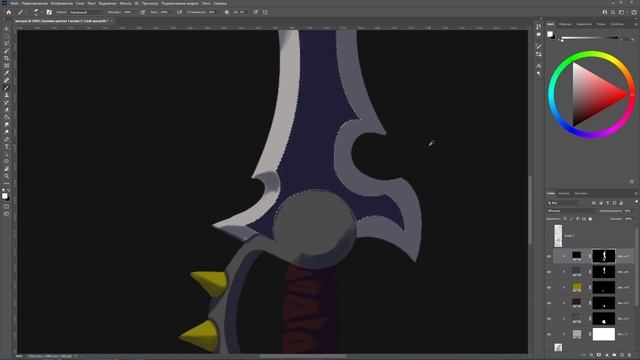Viewport: 640px width, 360px height.
Task: Open the brush preset picker dropdown
Action: [x=36, y=12]
